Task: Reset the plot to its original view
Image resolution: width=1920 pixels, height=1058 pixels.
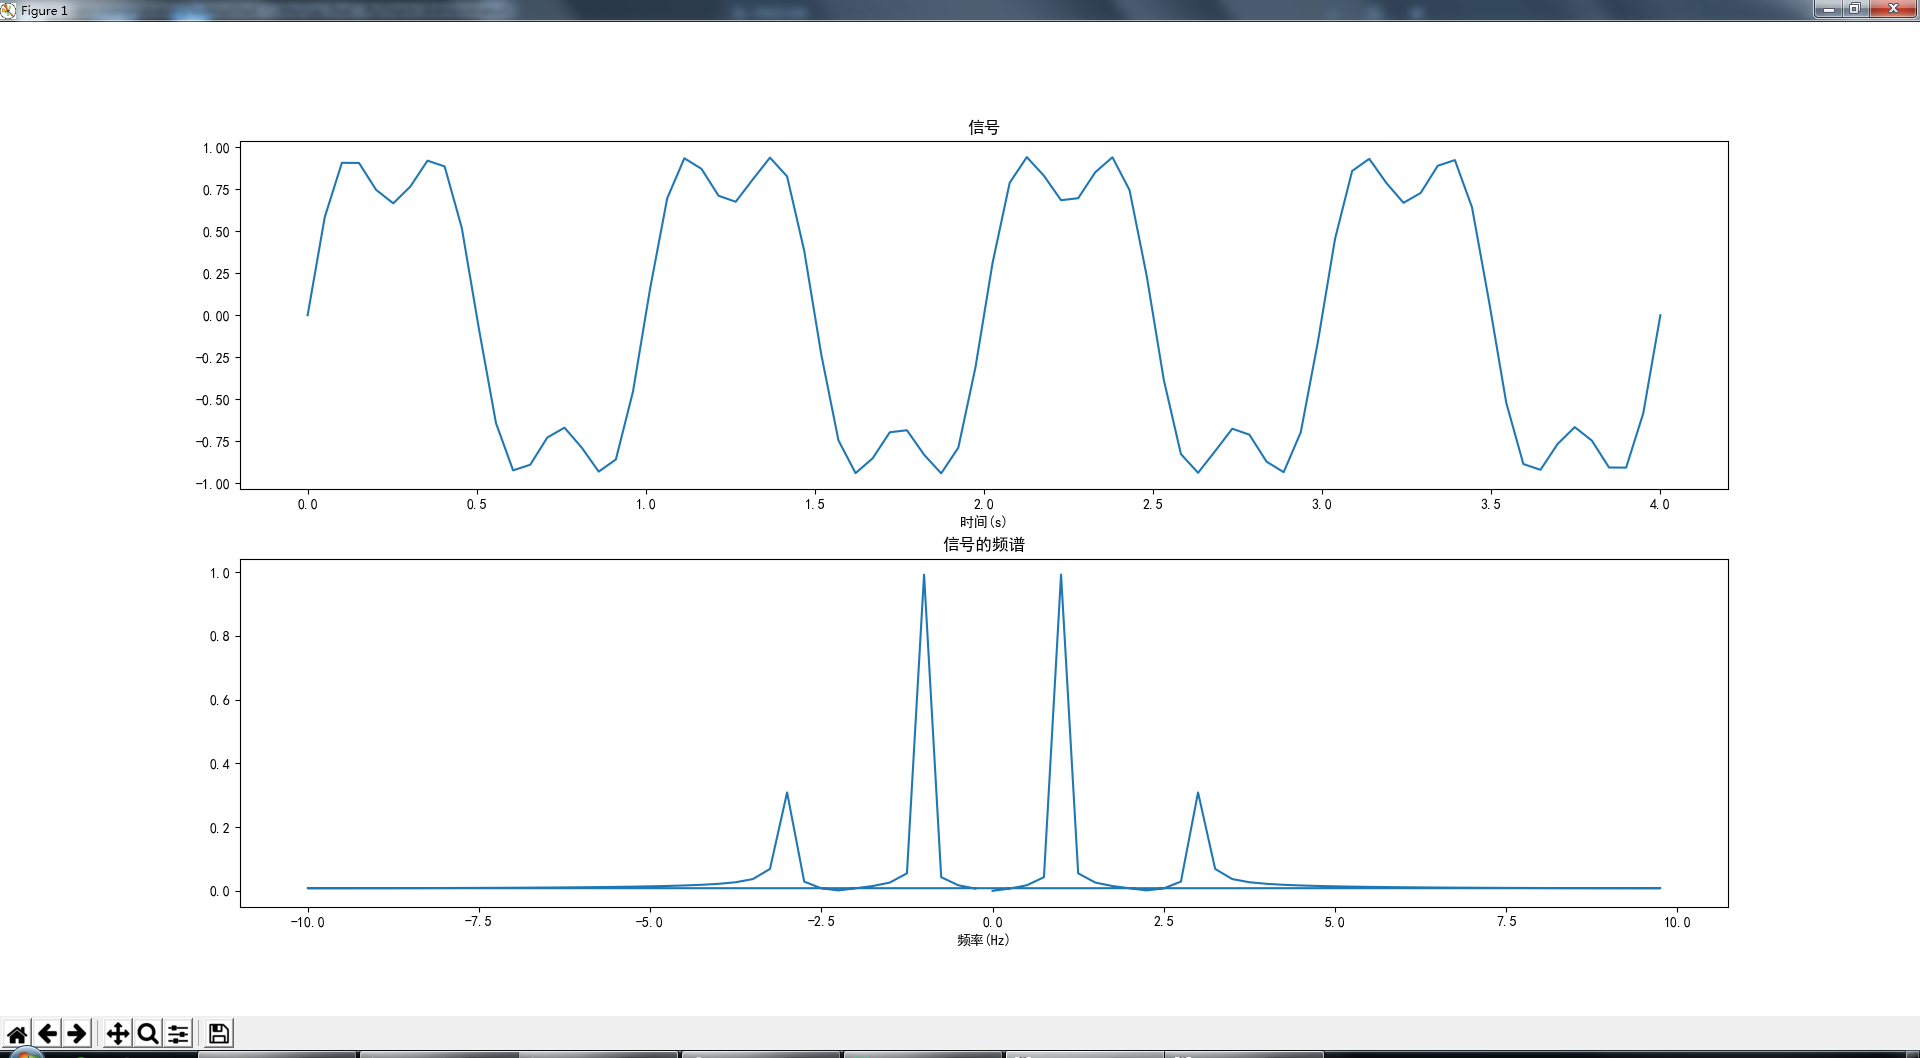Action: (x=17, y=1033)
